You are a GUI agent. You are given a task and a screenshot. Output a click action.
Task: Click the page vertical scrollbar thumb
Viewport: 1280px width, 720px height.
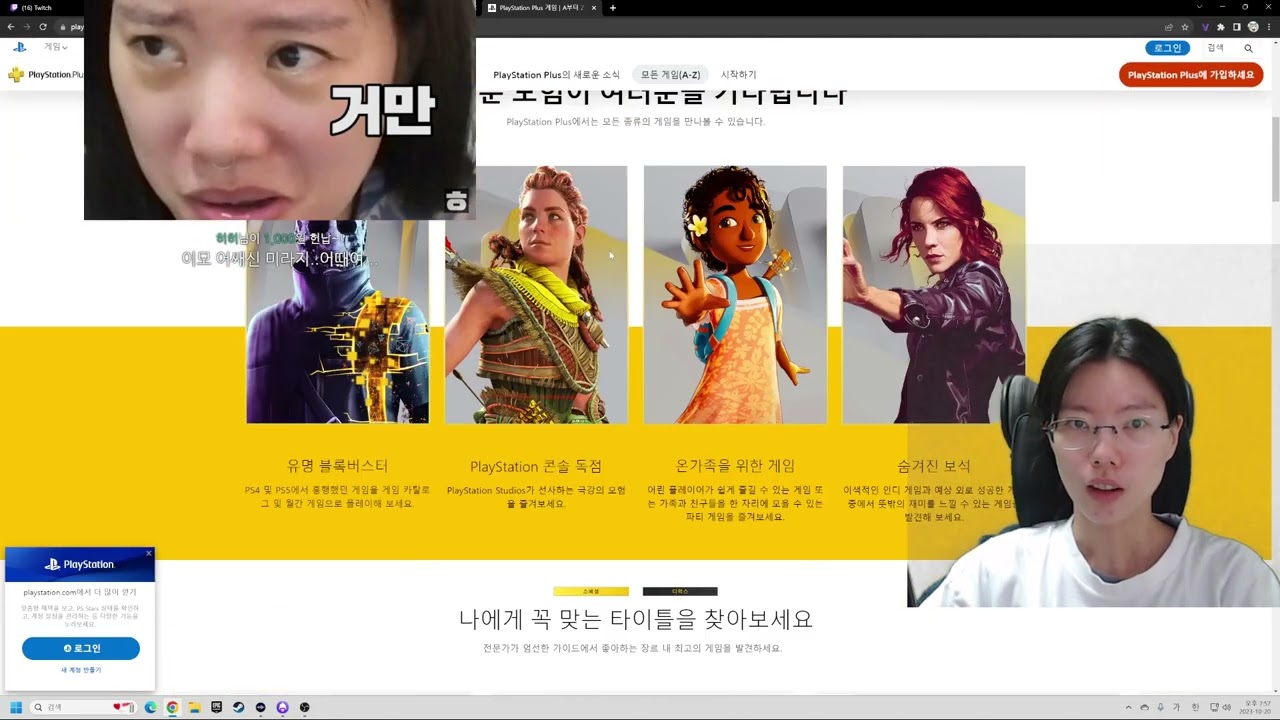[x=1275, y=160]
